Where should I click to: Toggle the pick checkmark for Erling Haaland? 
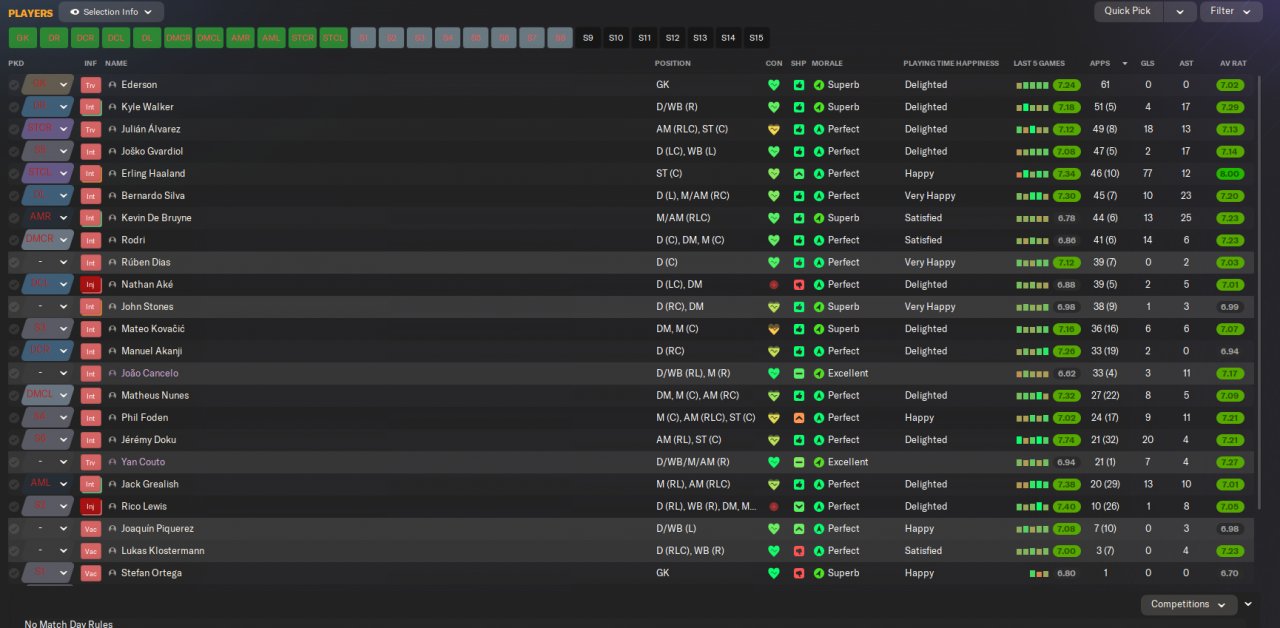(14, 174)
